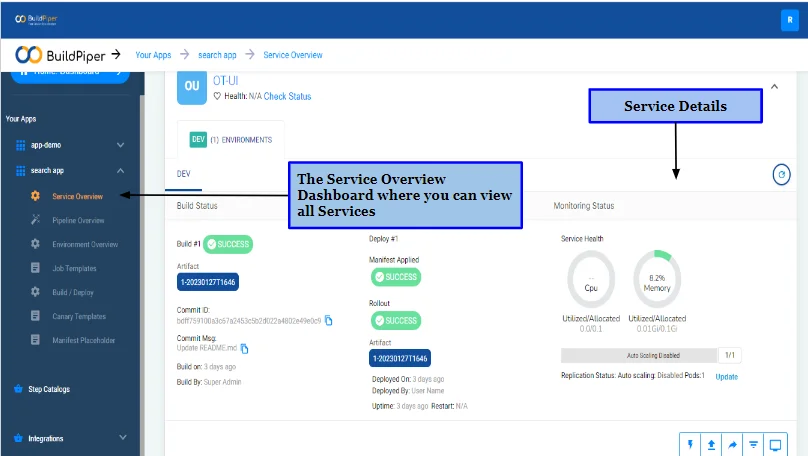Click the lightning bolt action icon
Screen dimensions: 808x456
[690, 445]
